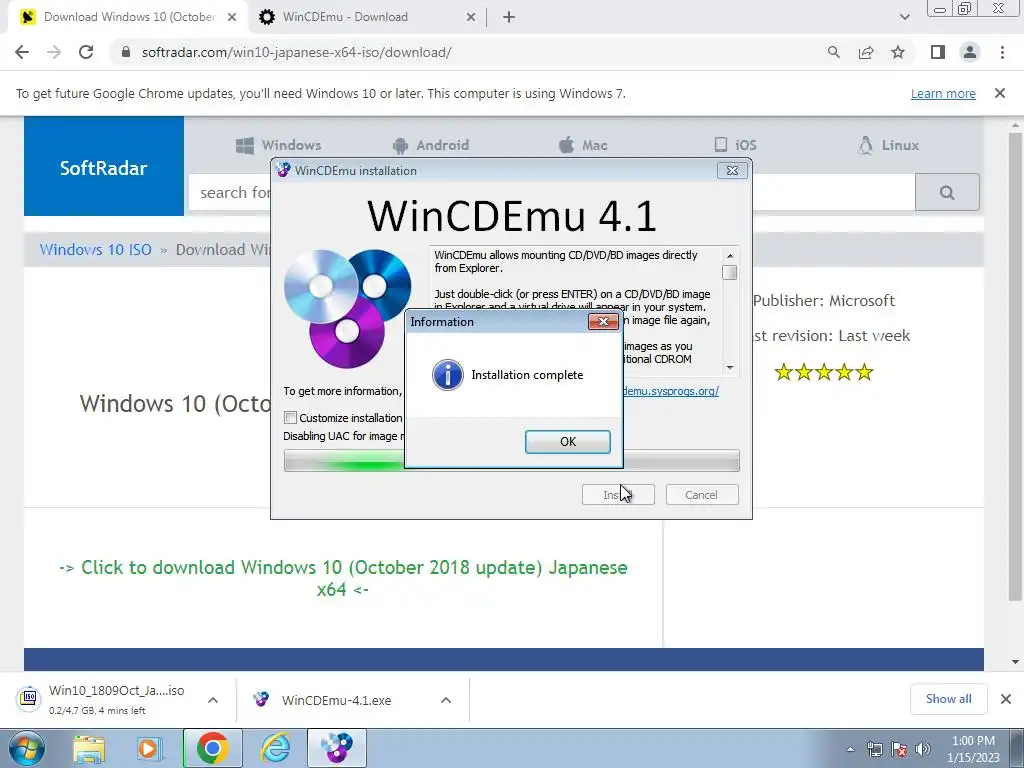Click the page scrollbar up arrow
Image resolution: width=1024 pixels, height=768 pixels.
[x=1015, y=125]
